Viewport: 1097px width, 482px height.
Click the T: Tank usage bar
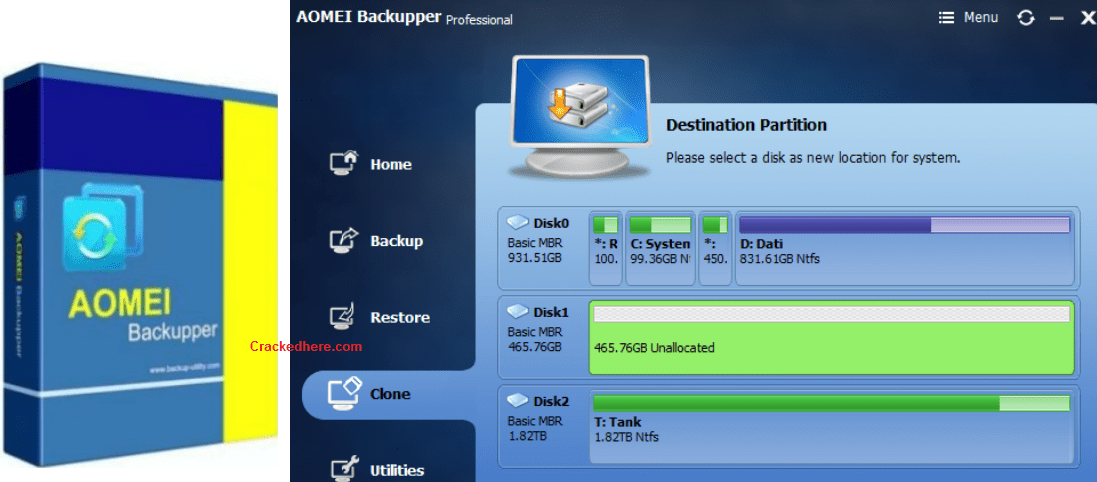click(x=831, y=403)
